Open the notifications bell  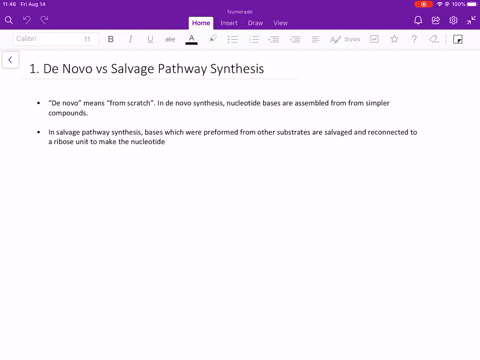pyautogui.click(x=418, y=20)
